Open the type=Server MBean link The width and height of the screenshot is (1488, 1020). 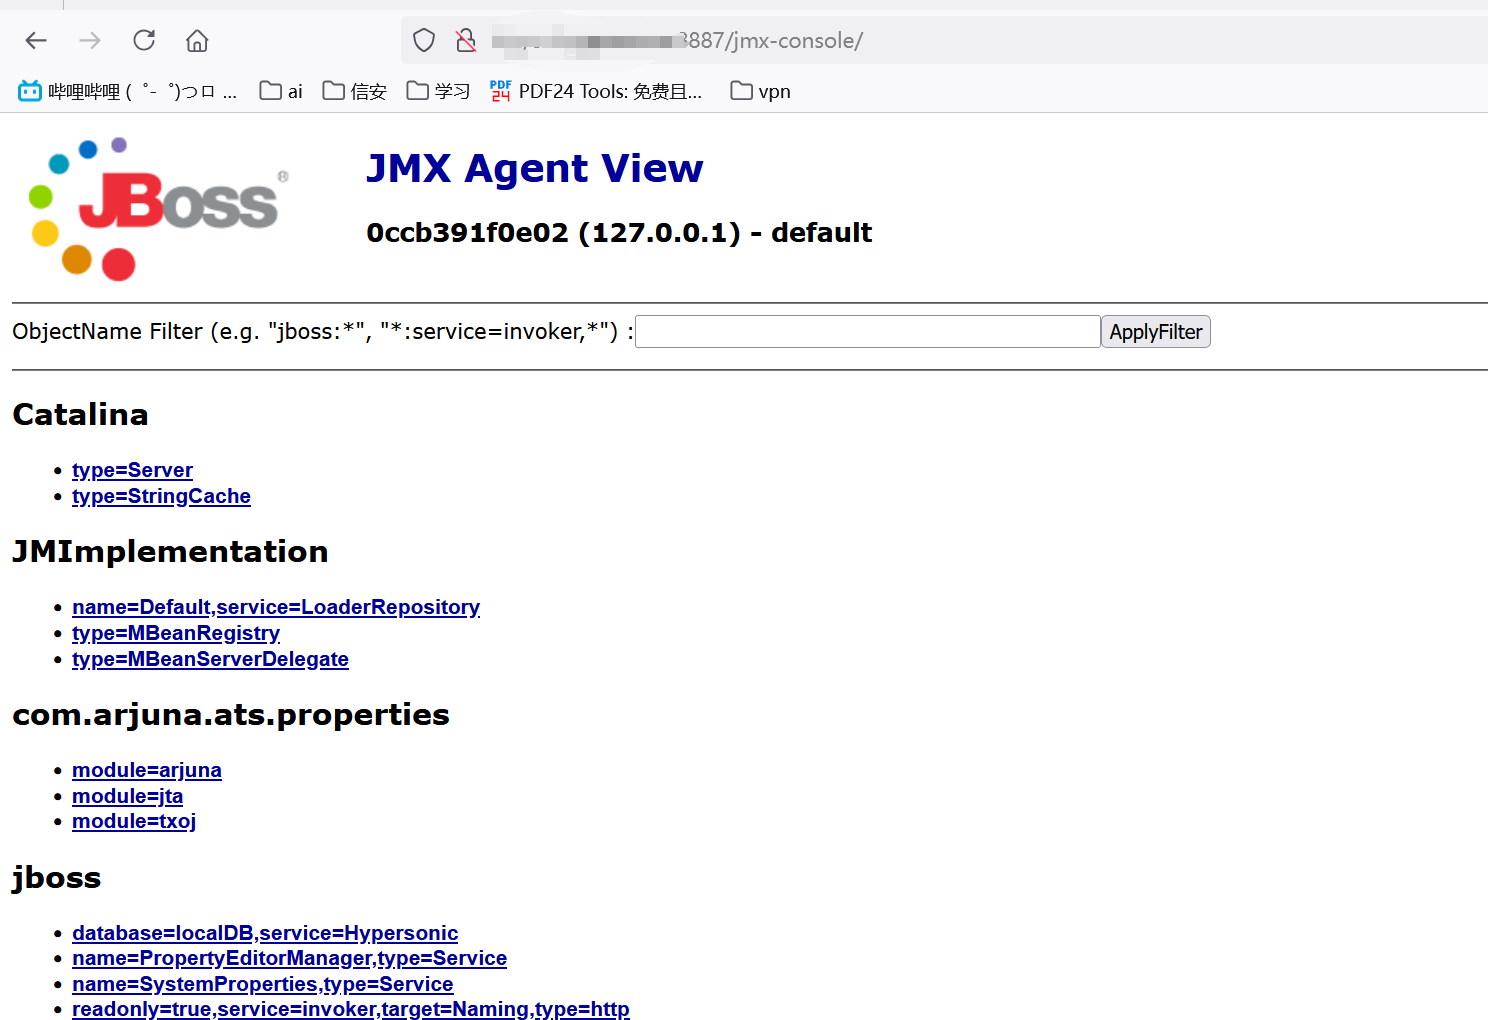click(132, 470)
